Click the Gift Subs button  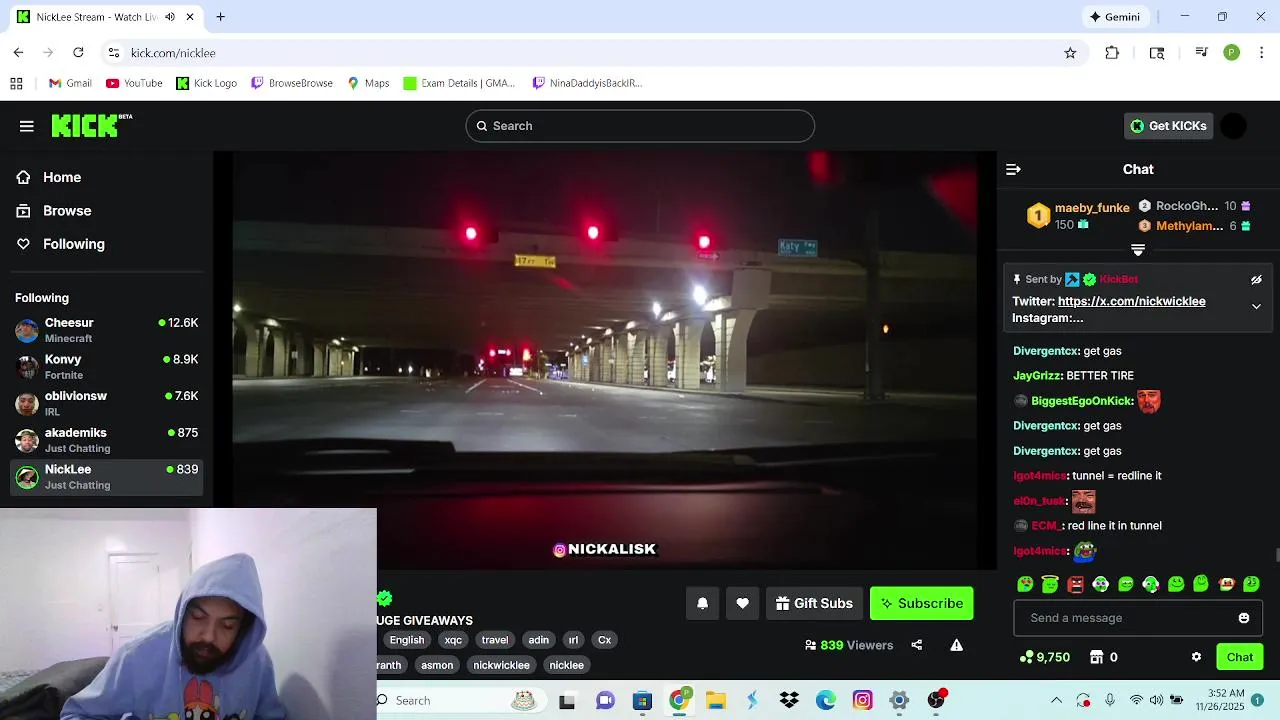pyautogui.click(x=814, y=603)
